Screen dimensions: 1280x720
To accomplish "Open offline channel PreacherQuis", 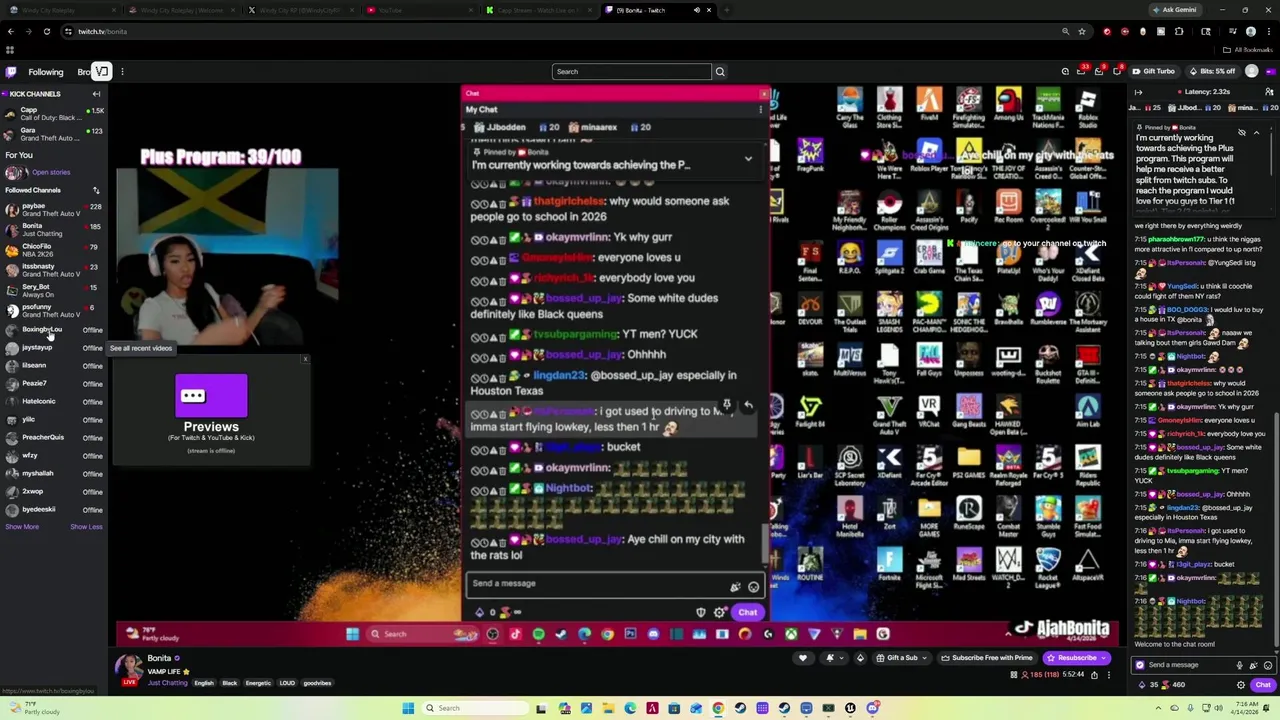I will (54, 437).
